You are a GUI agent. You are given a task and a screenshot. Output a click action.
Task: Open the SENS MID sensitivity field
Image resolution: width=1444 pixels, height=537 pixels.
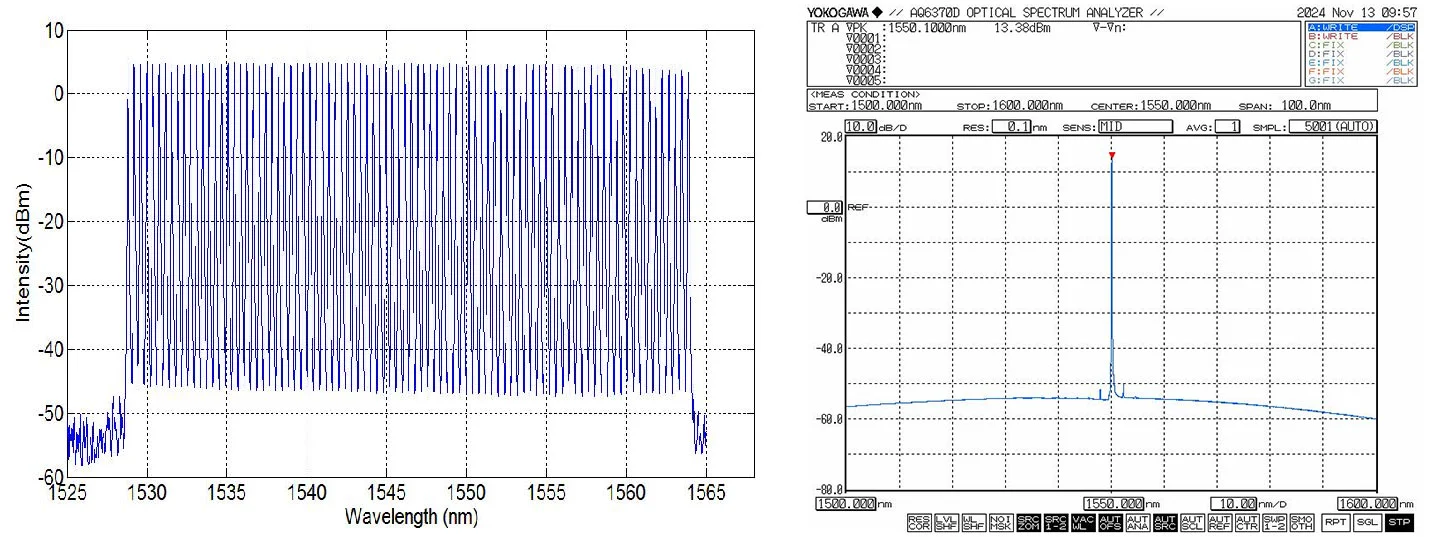click(x=1134, y=127)
